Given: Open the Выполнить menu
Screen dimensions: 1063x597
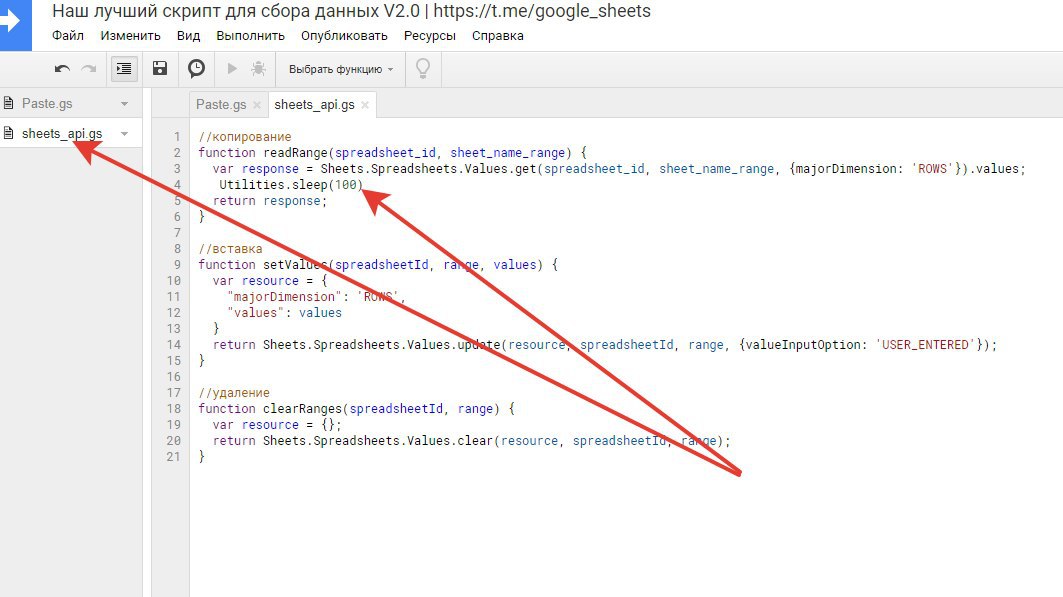Looking at the screenshot, I should click(x=250, y=35).
